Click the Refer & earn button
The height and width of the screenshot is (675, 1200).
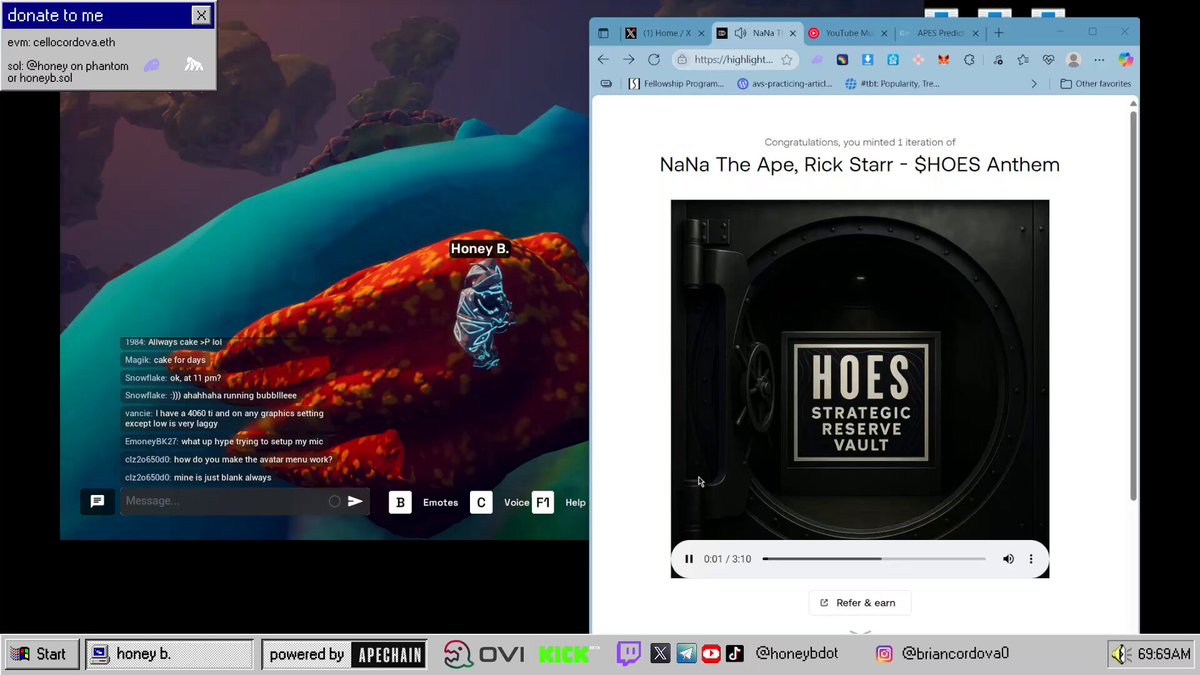pos(860,603)
